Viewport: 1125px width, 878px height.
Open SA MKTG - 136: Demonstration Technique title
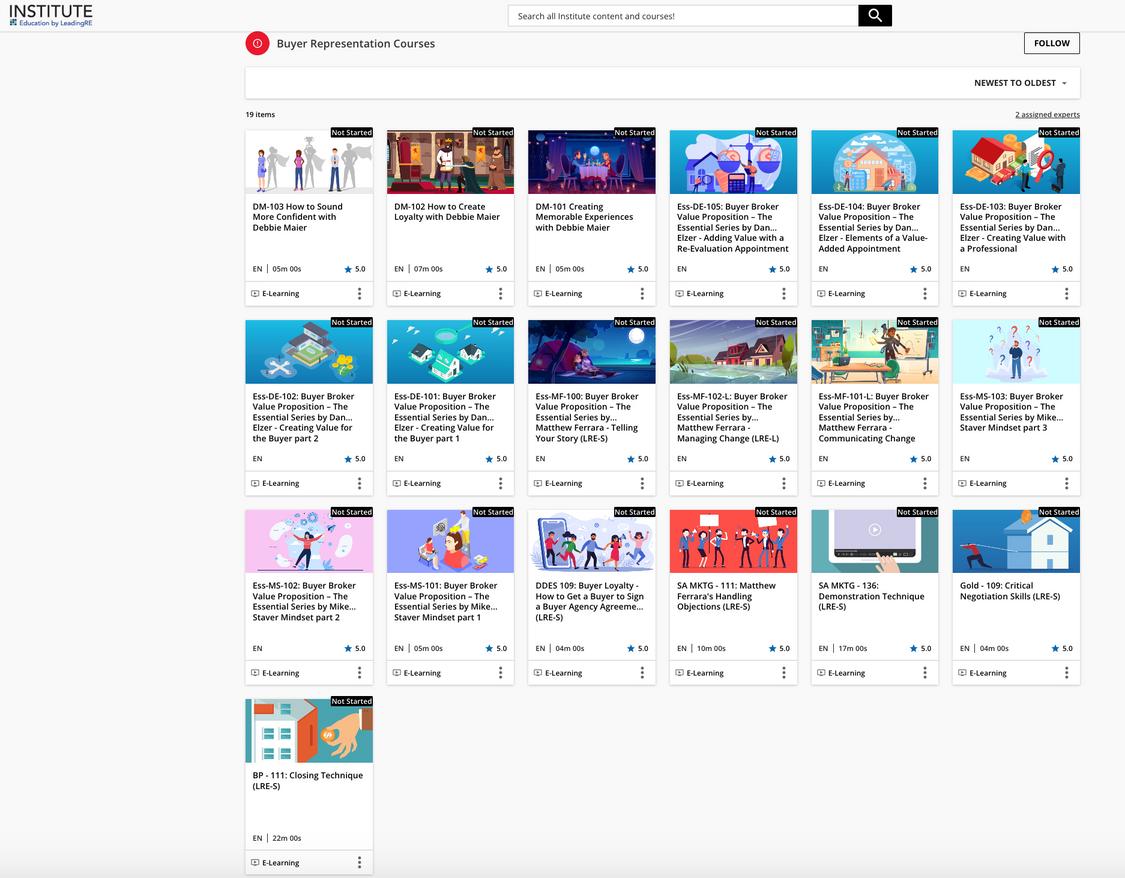(871, 596)
